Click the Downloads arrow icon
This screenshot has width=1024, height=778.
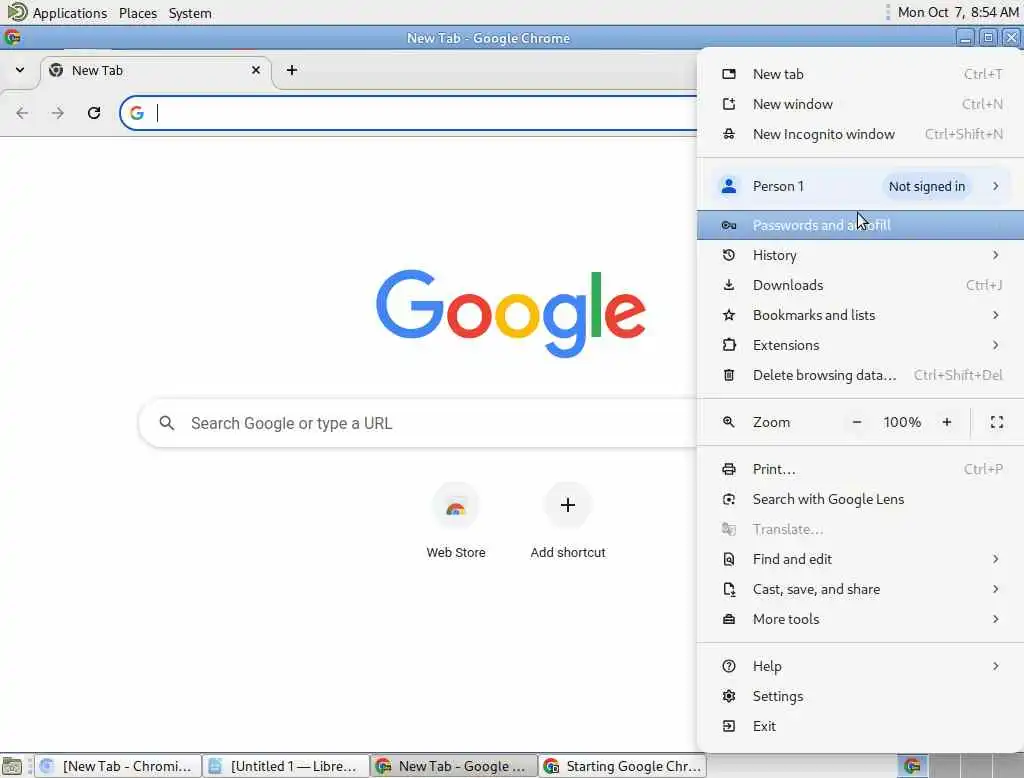point(729,285)
